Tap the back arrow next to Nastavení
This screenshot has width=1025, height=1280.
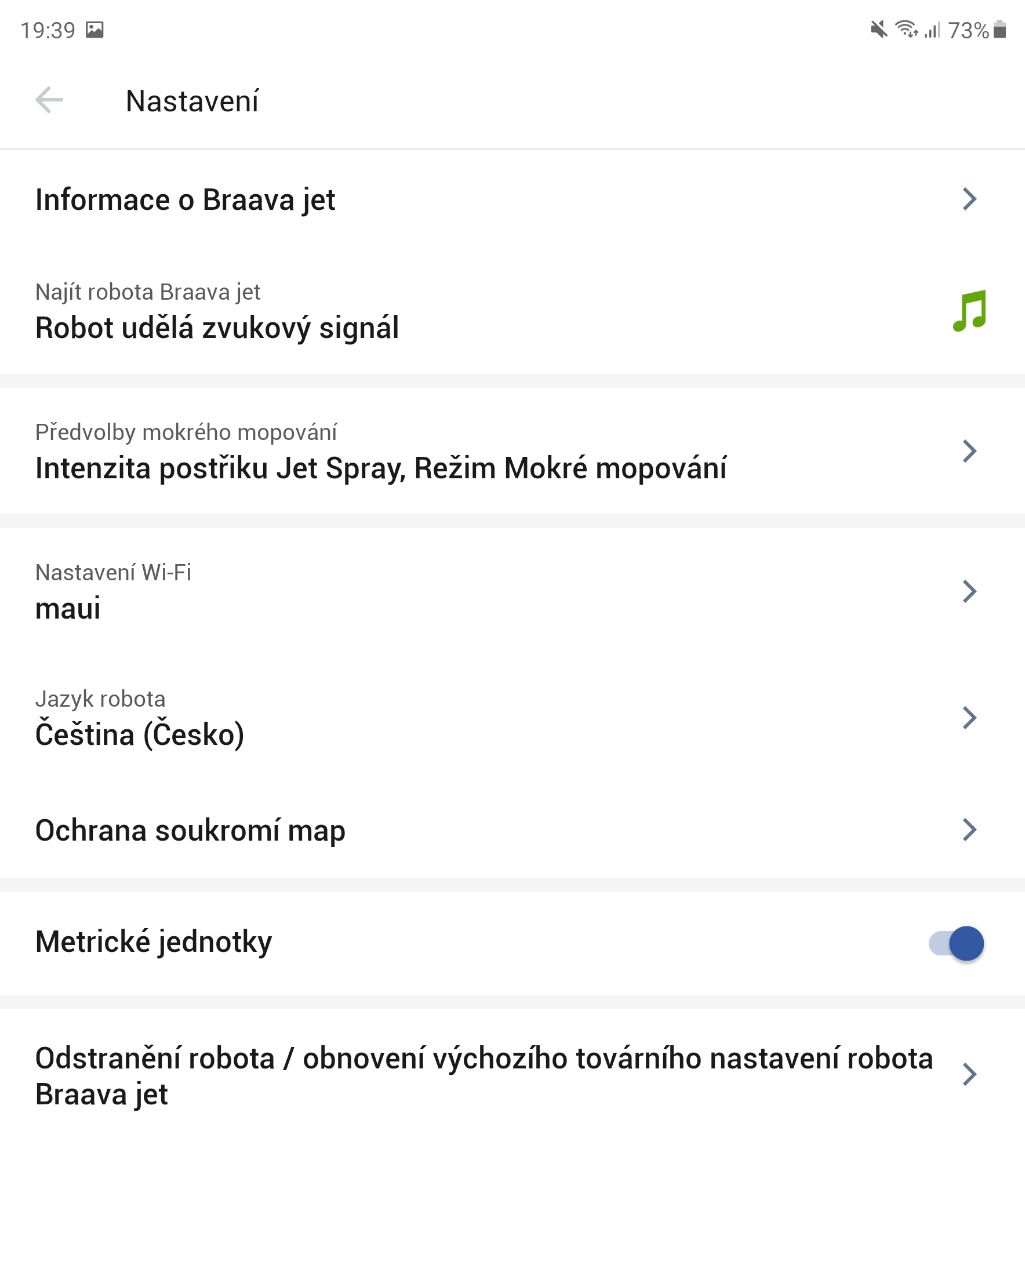coord(48,100)
